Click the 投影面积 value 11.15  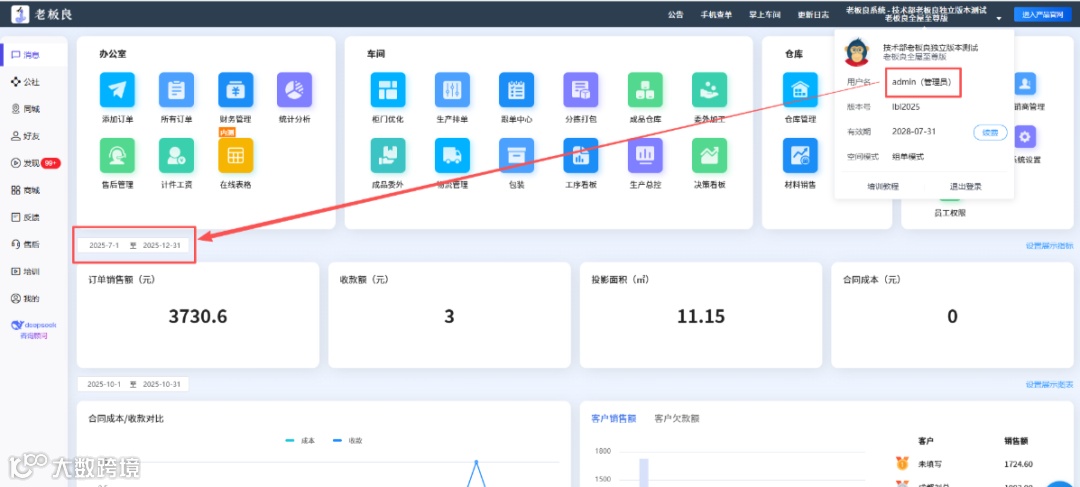700,316
